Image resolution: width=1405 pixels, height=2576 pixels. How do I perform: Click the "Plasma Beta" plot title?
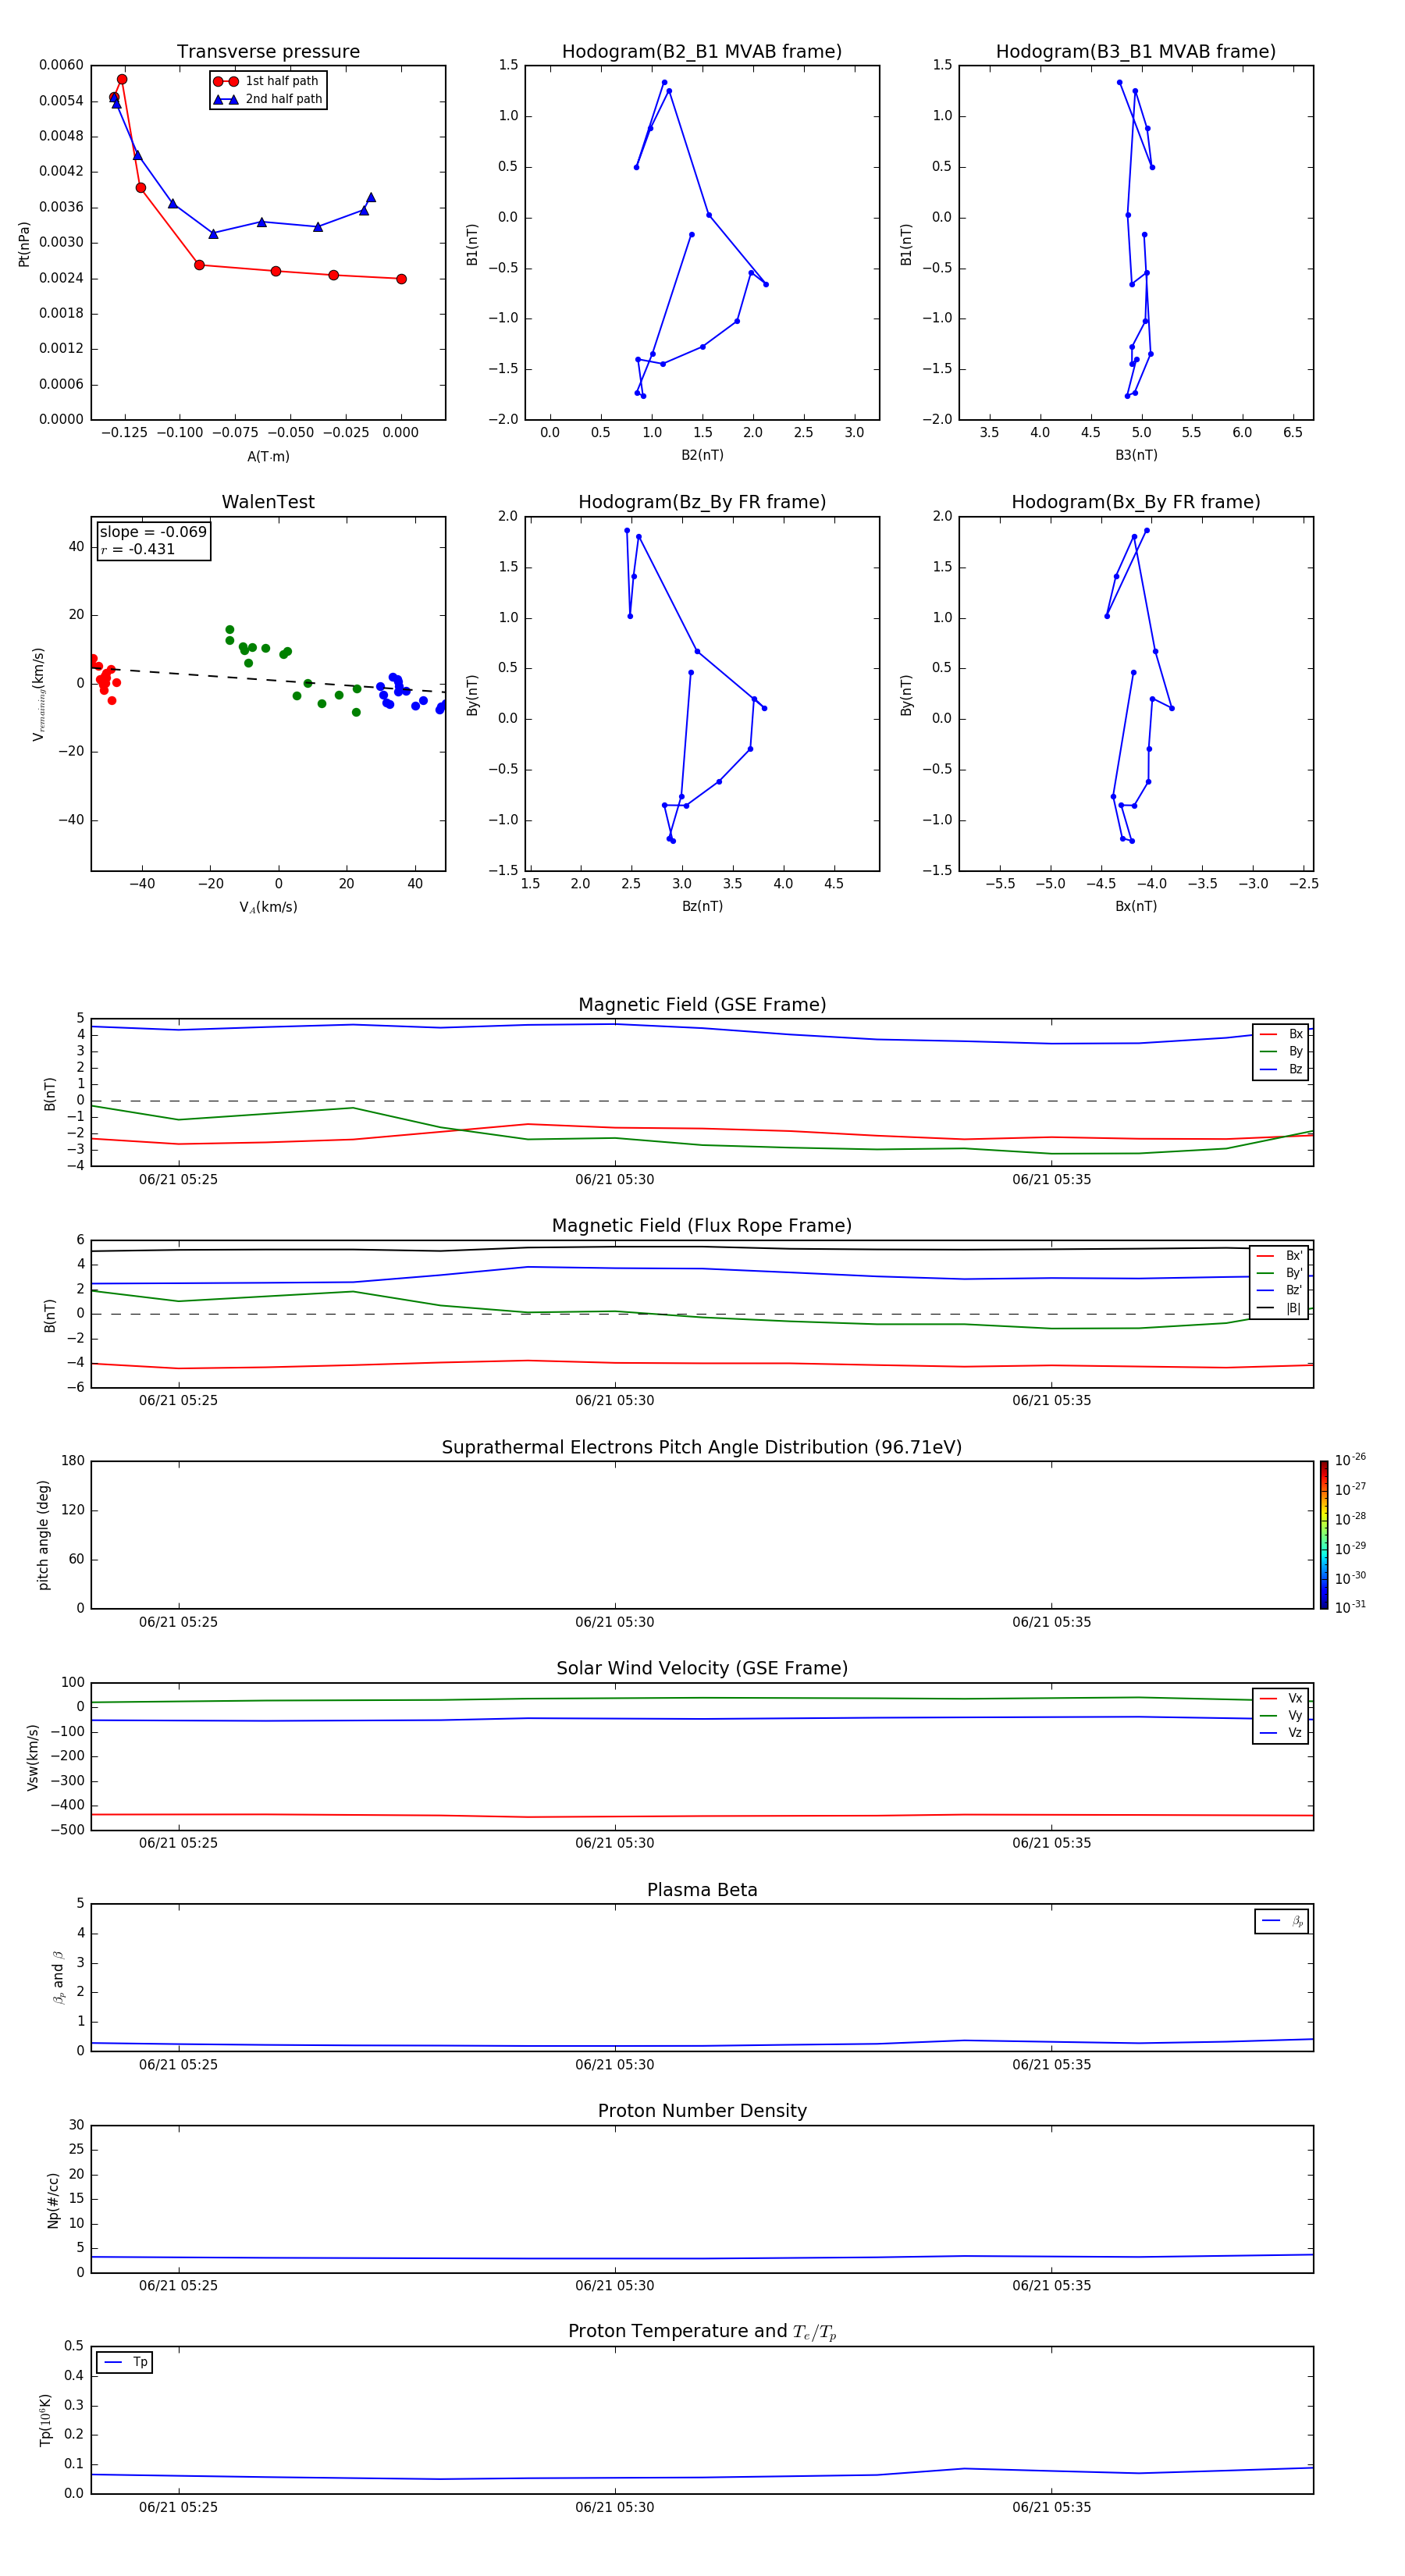[x=702, y=1890]
